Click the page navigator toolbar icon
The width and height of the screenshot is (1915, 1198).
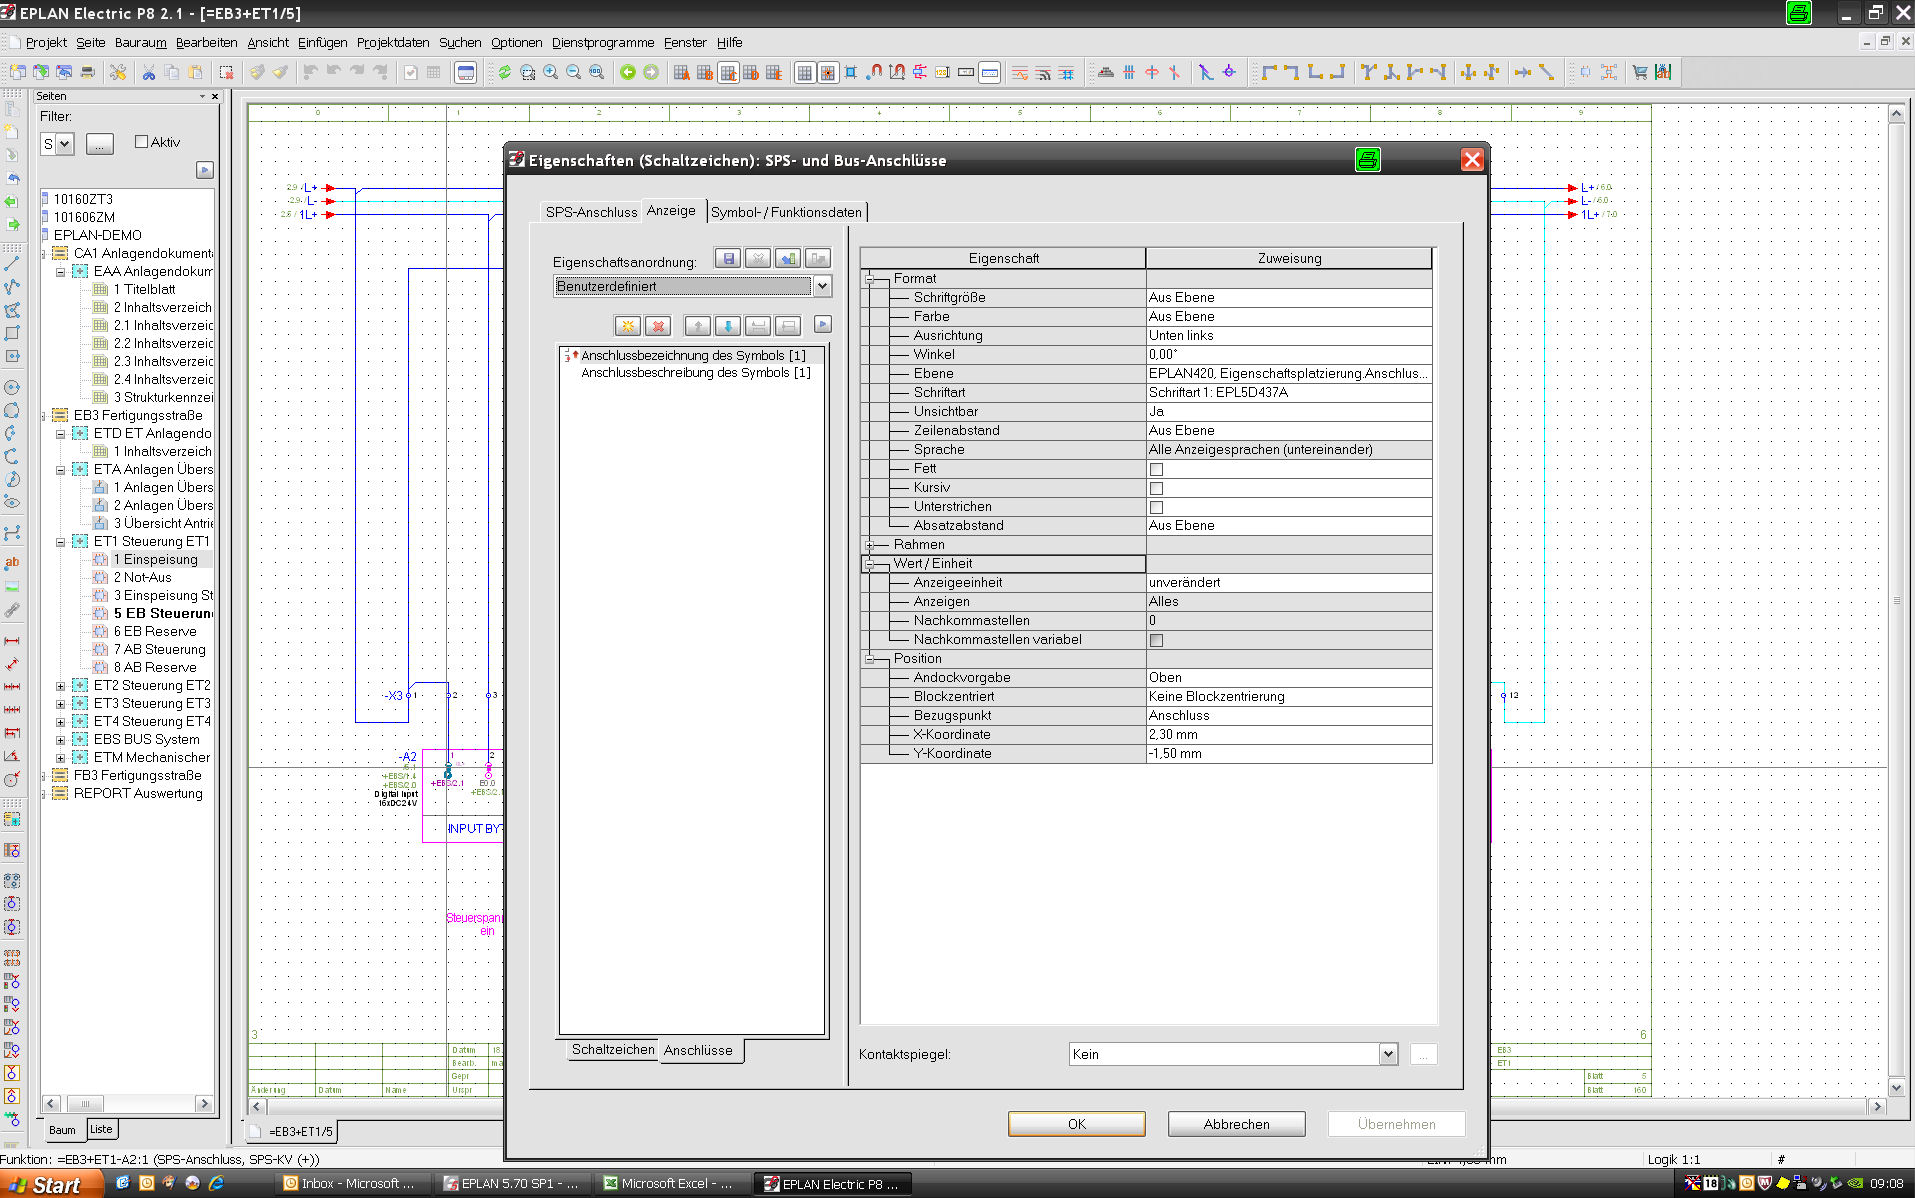pyautogui.click(x=465, y=72)
